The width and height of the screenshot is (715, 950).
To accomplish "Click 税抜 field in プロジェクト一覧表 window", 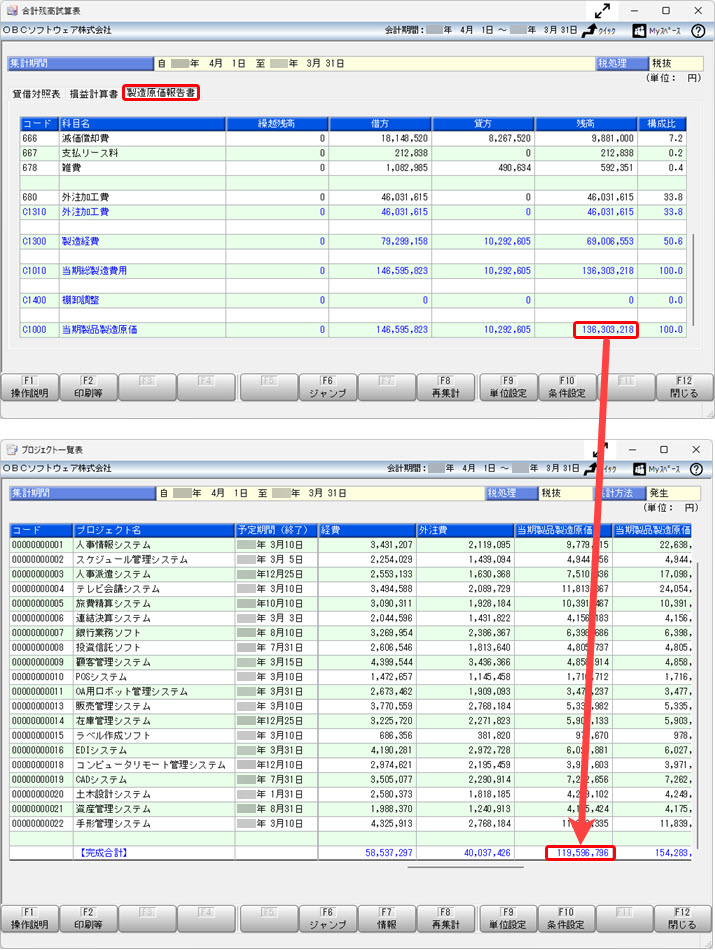I will click(566, 493).
